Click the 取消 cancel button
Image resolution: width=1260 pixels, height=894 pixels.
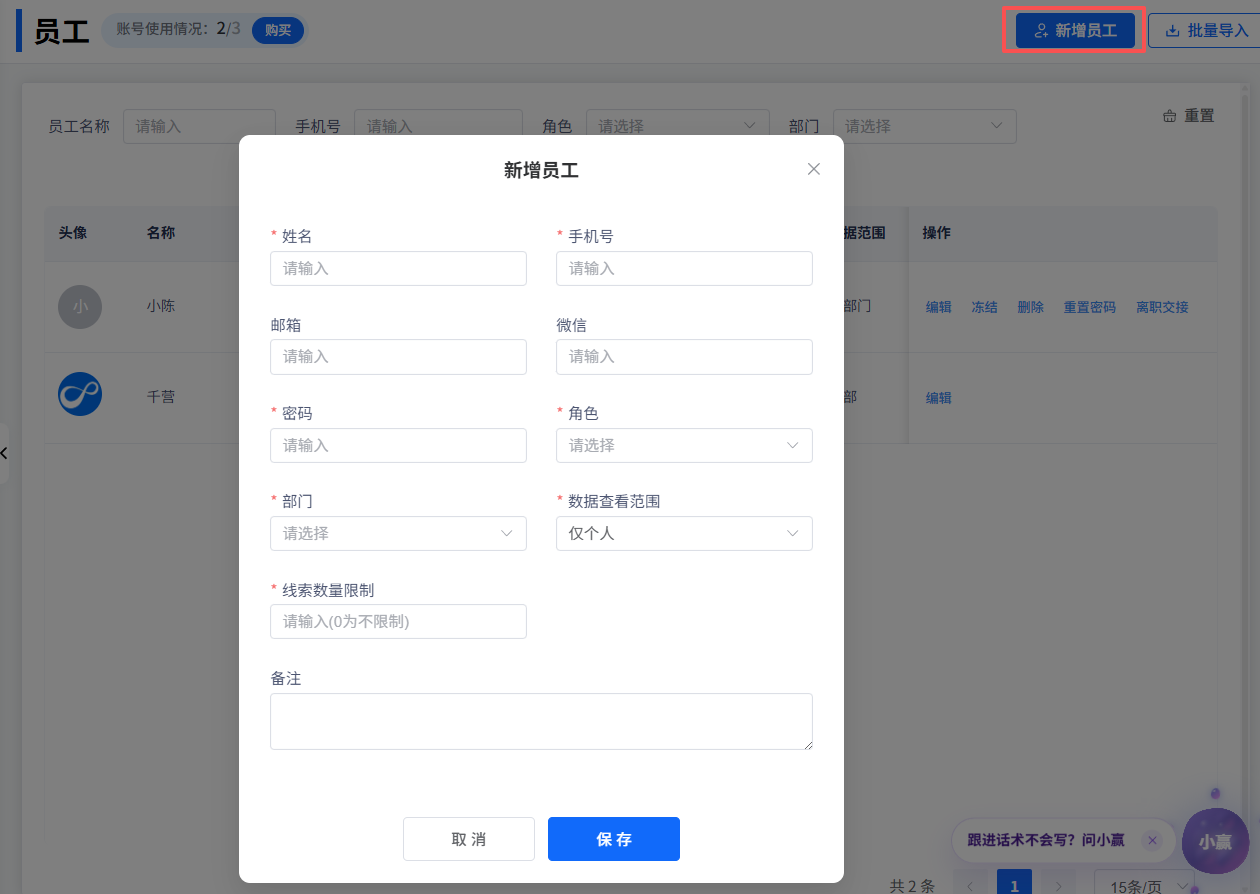pos(468,839)
